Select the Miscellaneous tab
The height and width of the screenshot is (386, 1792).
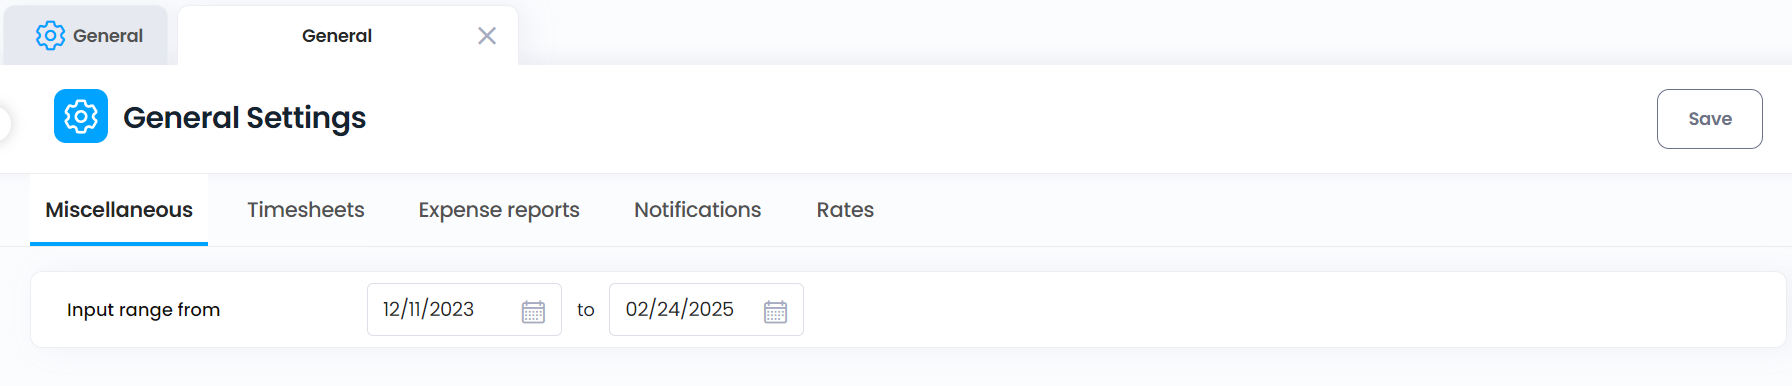(x=119, y=210)
